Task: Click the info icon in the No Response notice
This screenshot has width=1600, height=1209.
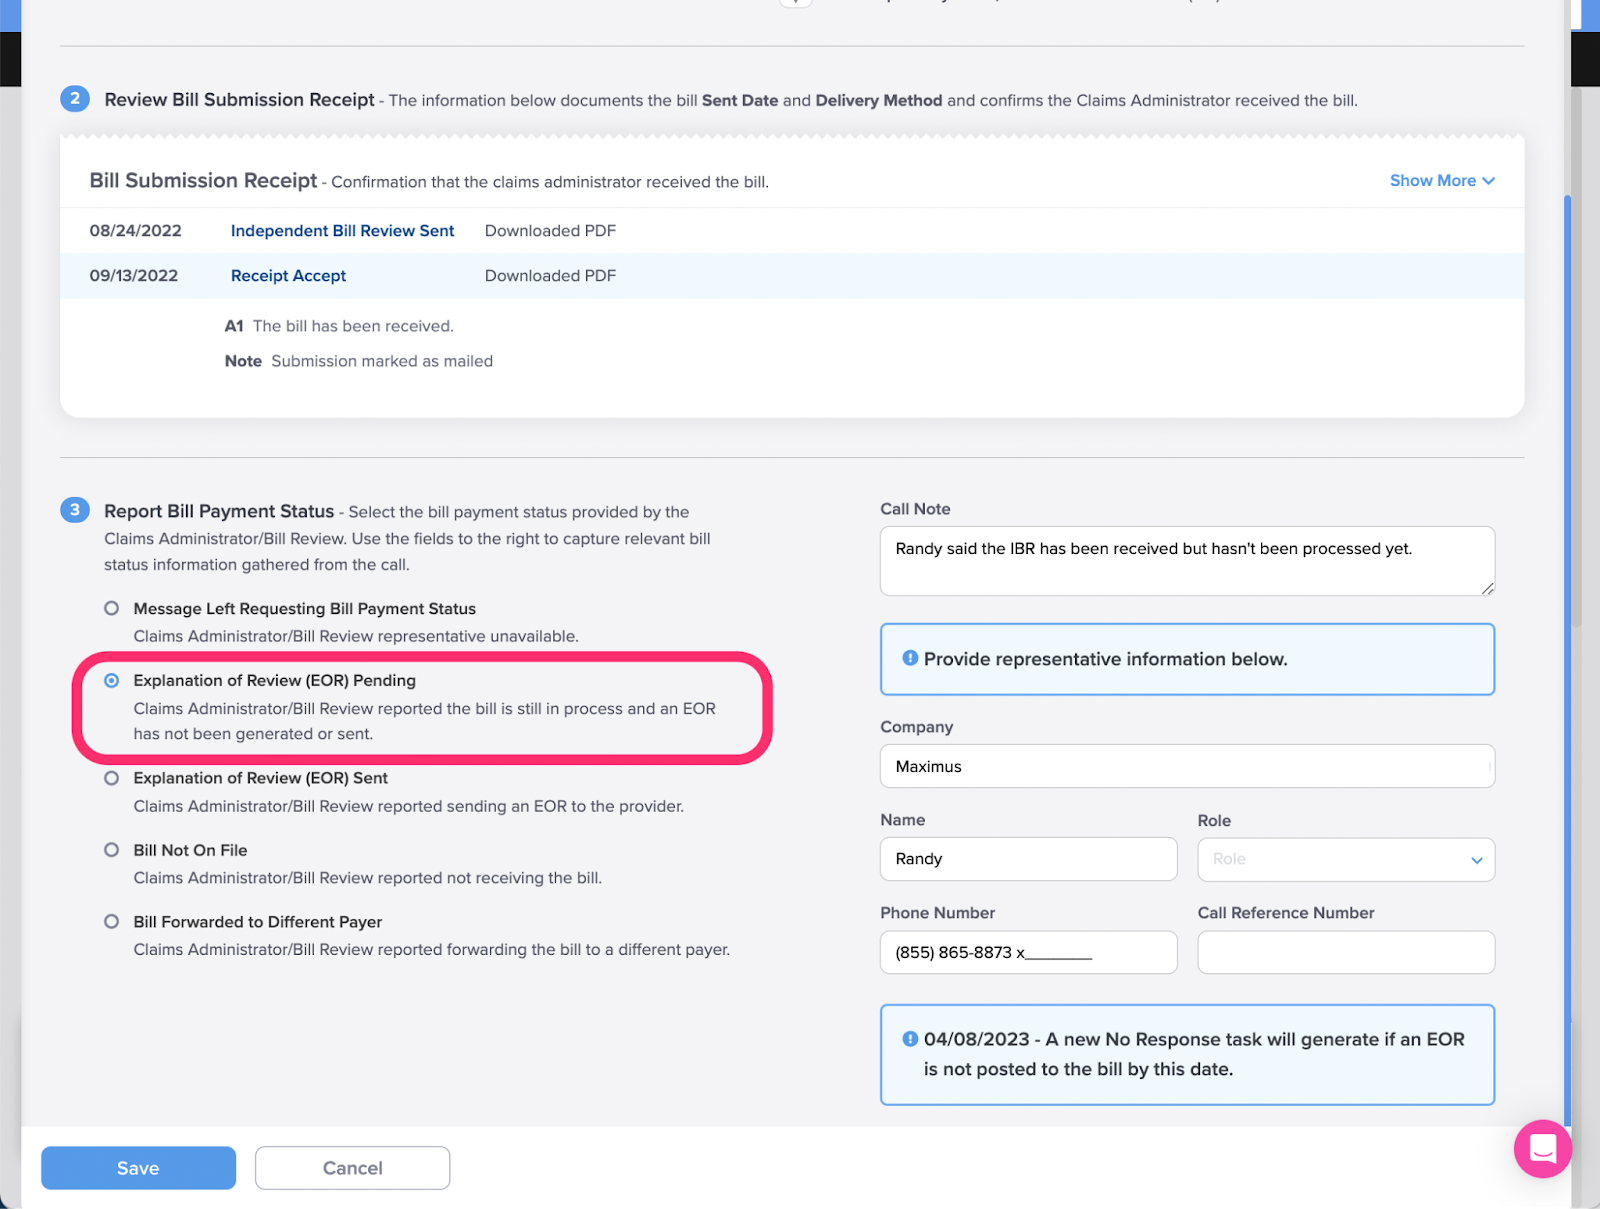Action: (x=909, y=1038)
